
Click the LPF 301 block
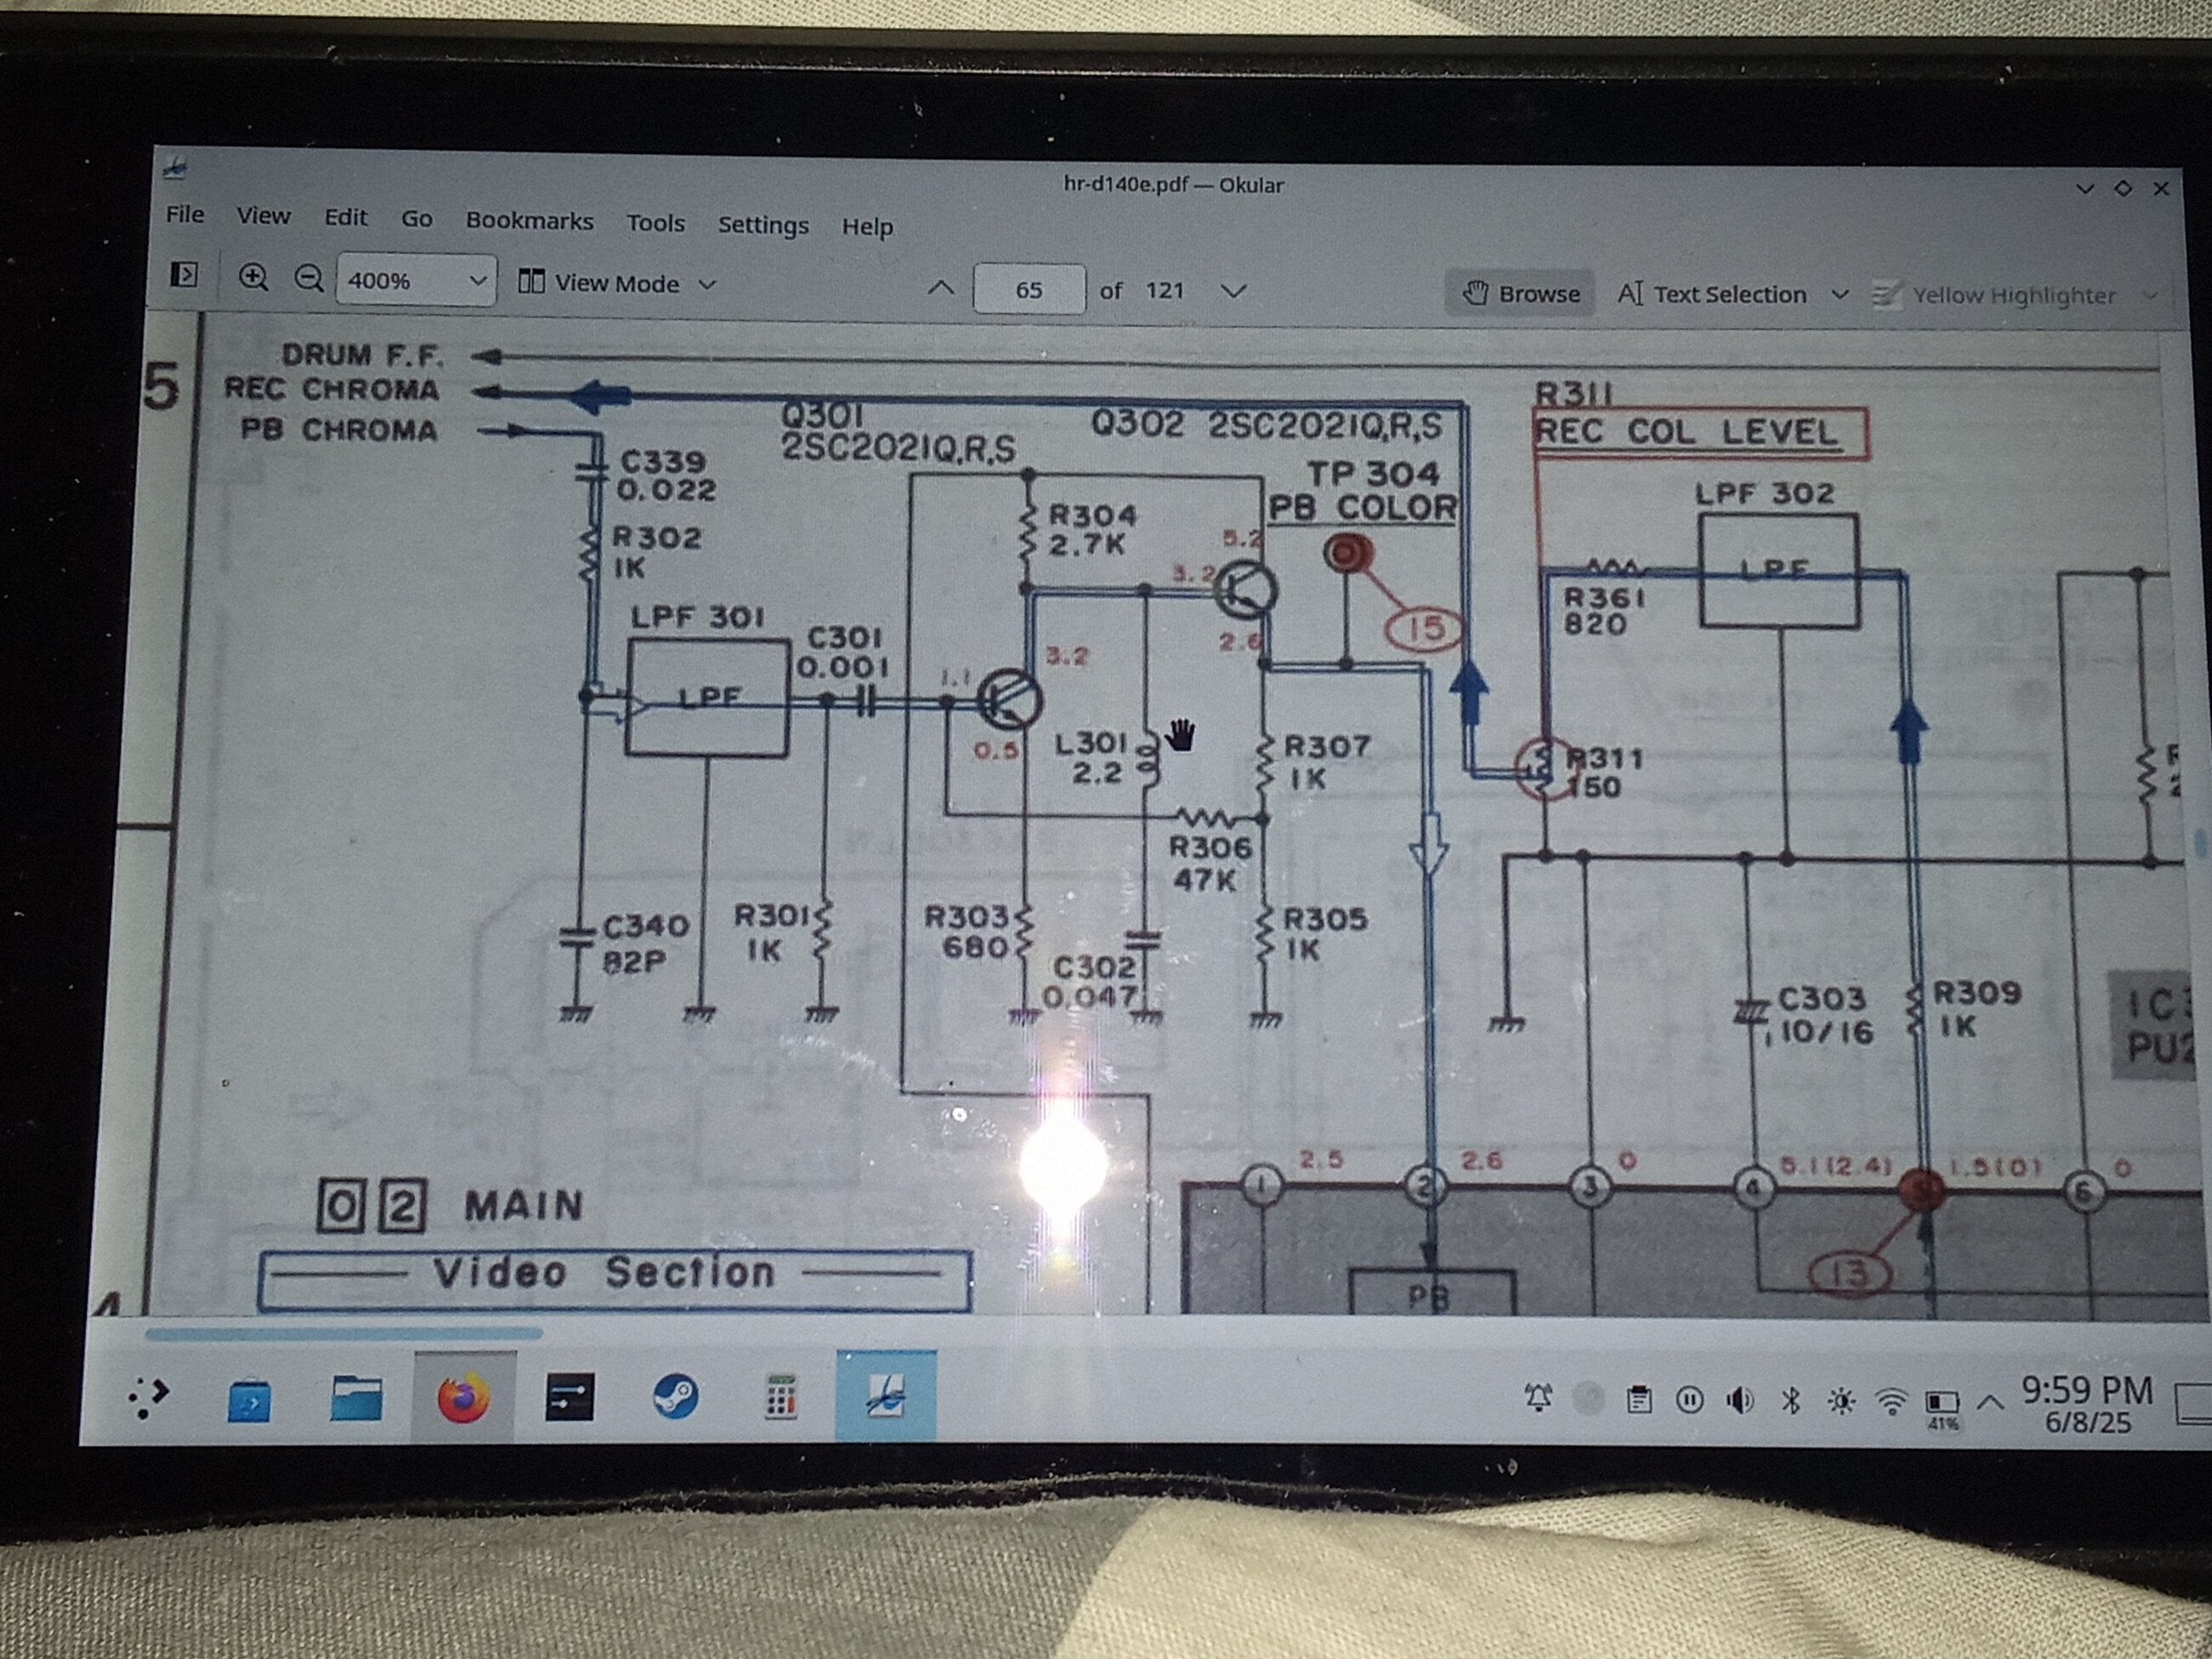[707, 697]
